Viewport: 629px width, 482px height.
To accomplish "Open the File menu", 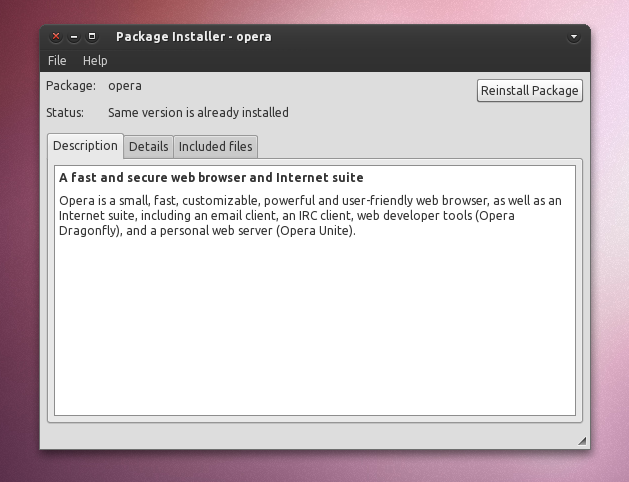I will pyautogui.click(x=57, y=61).
